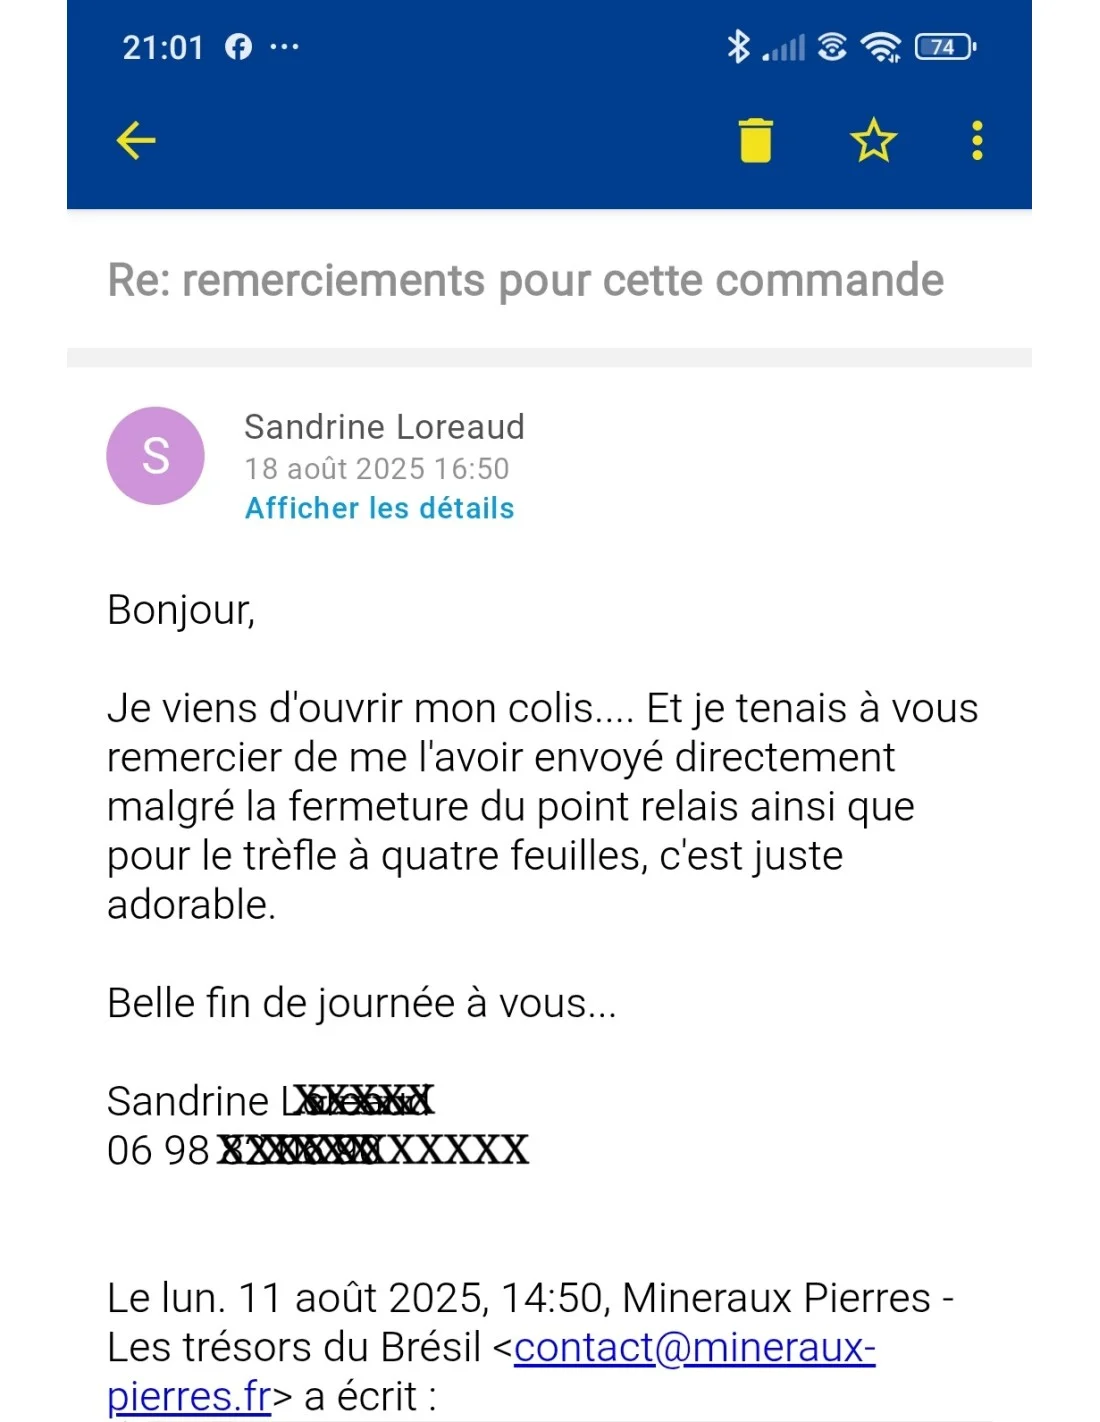Tap the mobile signal strength bars
Screen dimensions: 1100x1422
coord(784,48)
